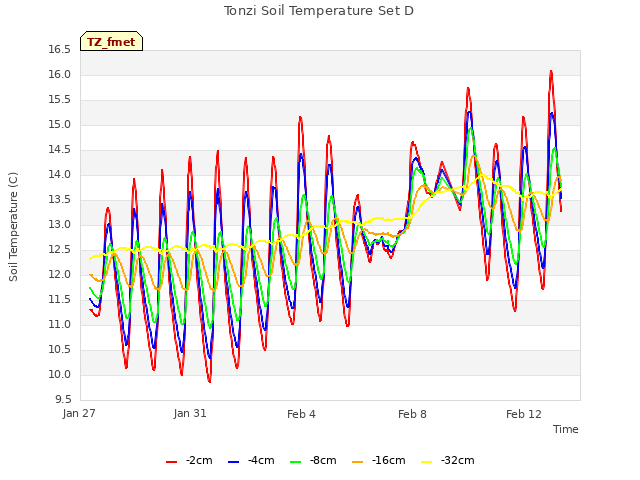Click the highest red peak near 16.0

click(551, 72)
